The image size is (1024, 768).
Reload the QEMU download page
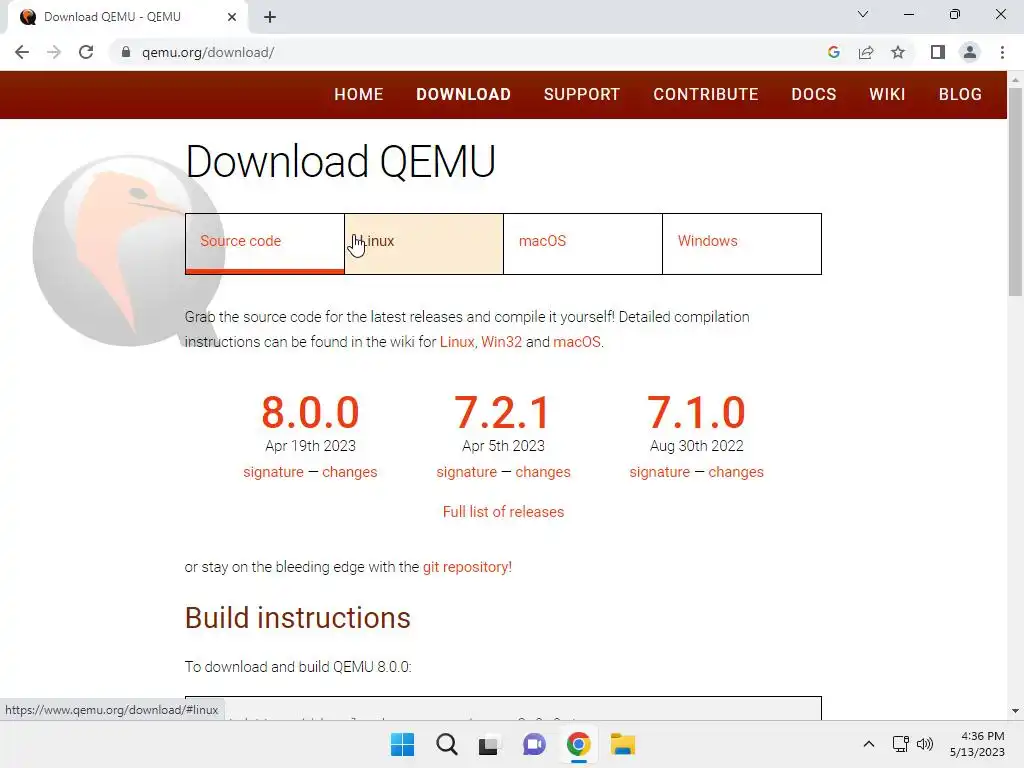86,52
